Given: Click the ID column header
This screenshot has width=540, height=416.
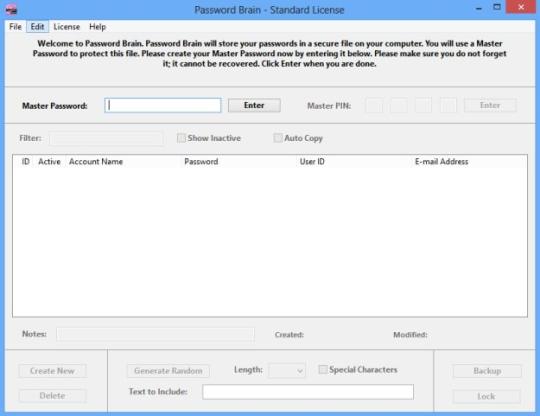Looking at the screenshot, I should coord(25,162).
